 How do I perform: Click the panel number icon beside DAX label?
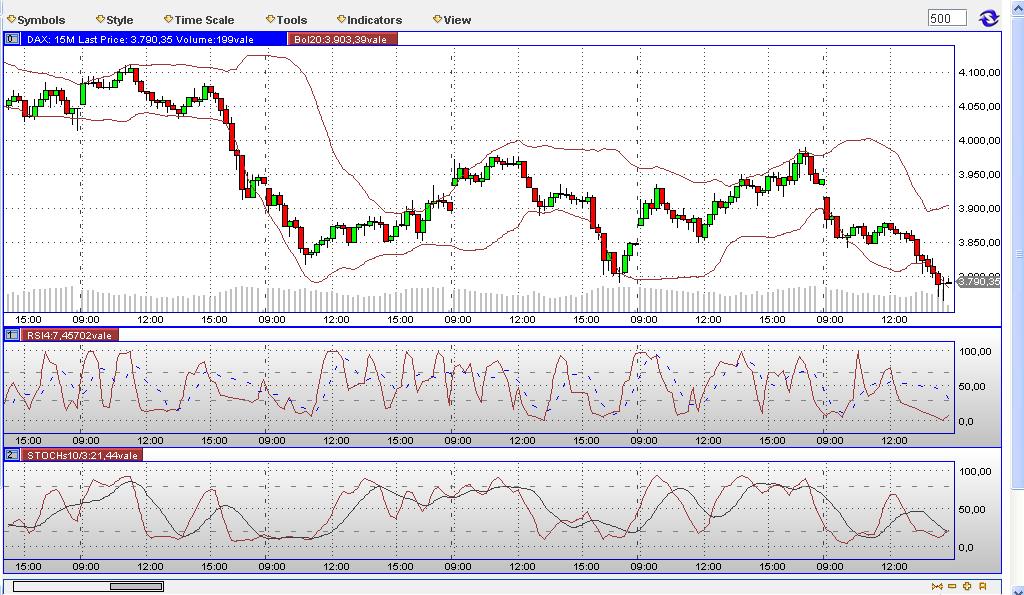(x=10, y=38)
